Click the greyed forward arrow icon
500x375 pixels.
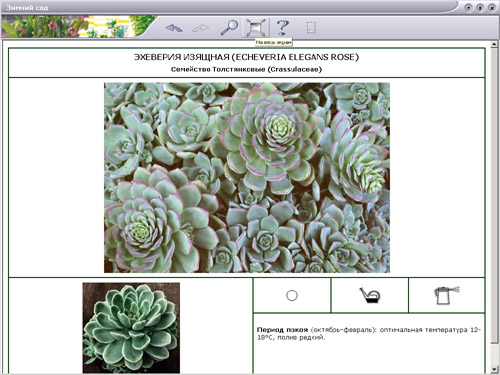pos(200,28)
